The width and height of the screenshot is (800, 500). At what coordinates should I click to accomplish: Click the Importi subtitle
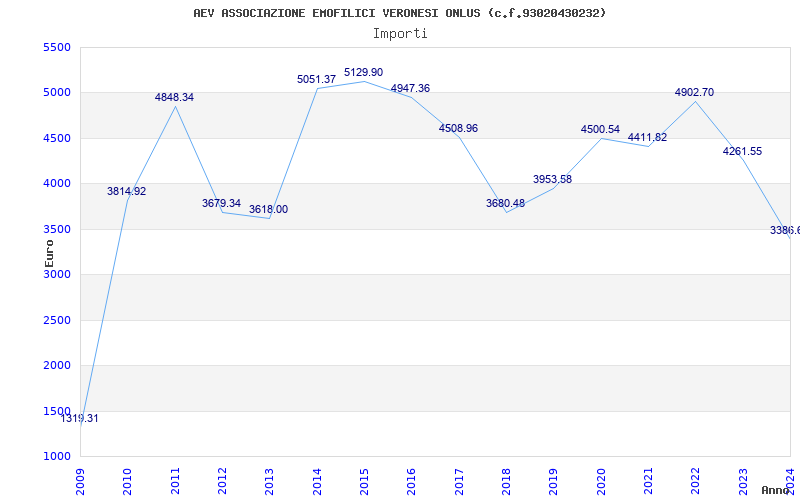400,34
